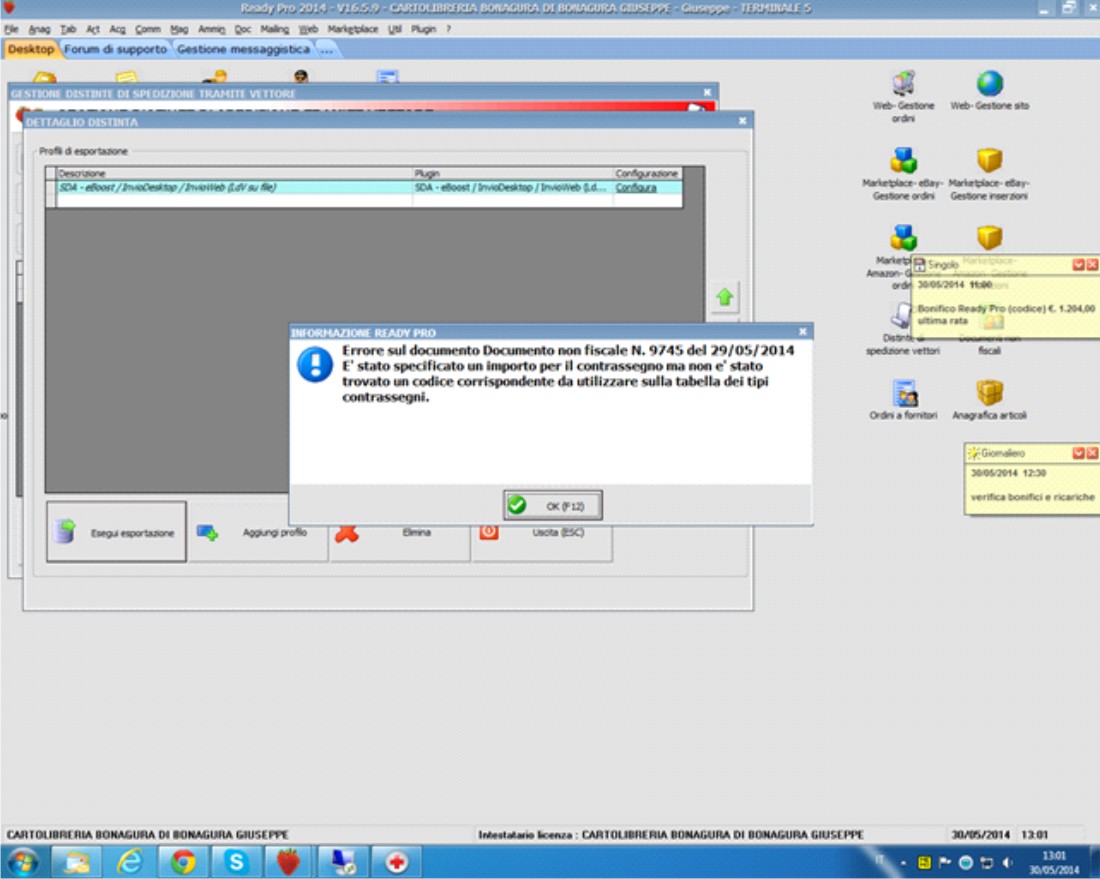Click Elimina button in Dettaglio distinta

(401, 532)
